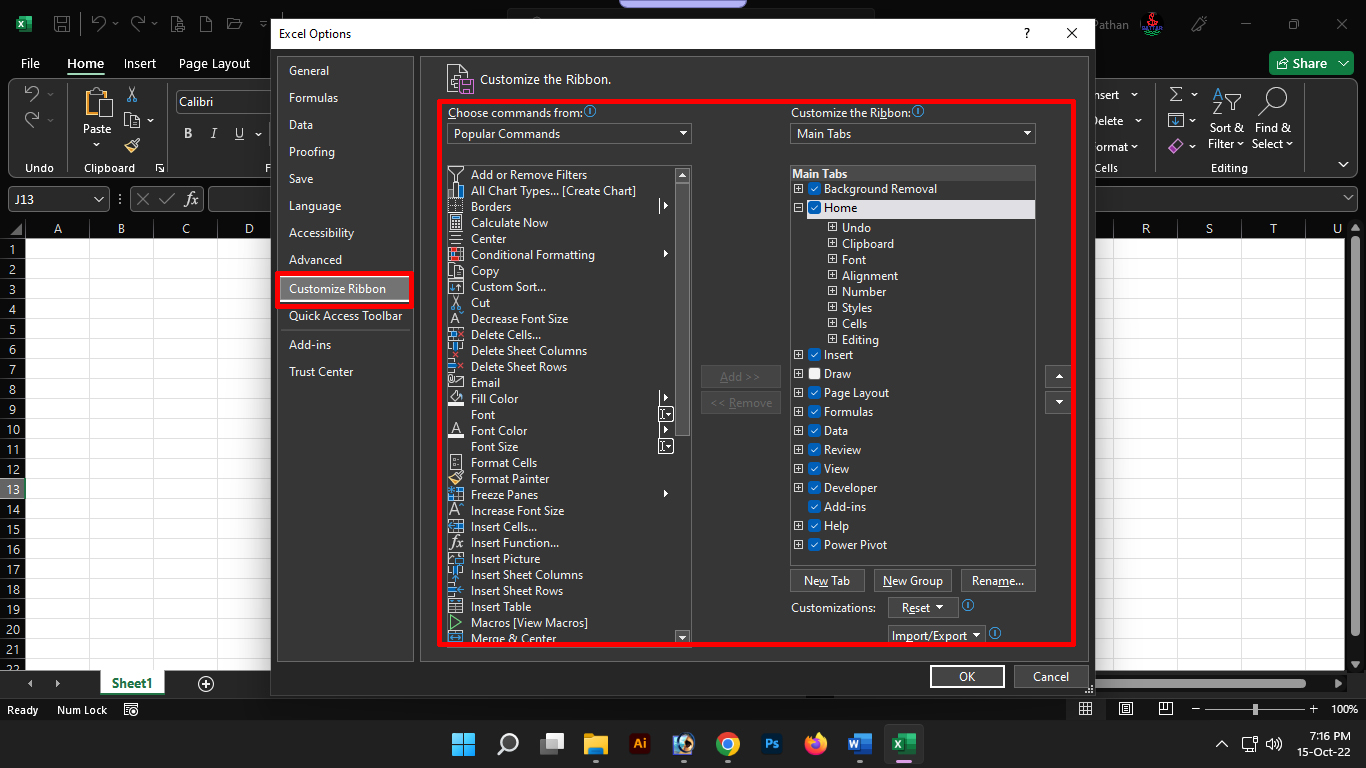Click the commands list scrollbar down arrow
This screenshot has width=1366, height=768.
(x=683, y=637)
